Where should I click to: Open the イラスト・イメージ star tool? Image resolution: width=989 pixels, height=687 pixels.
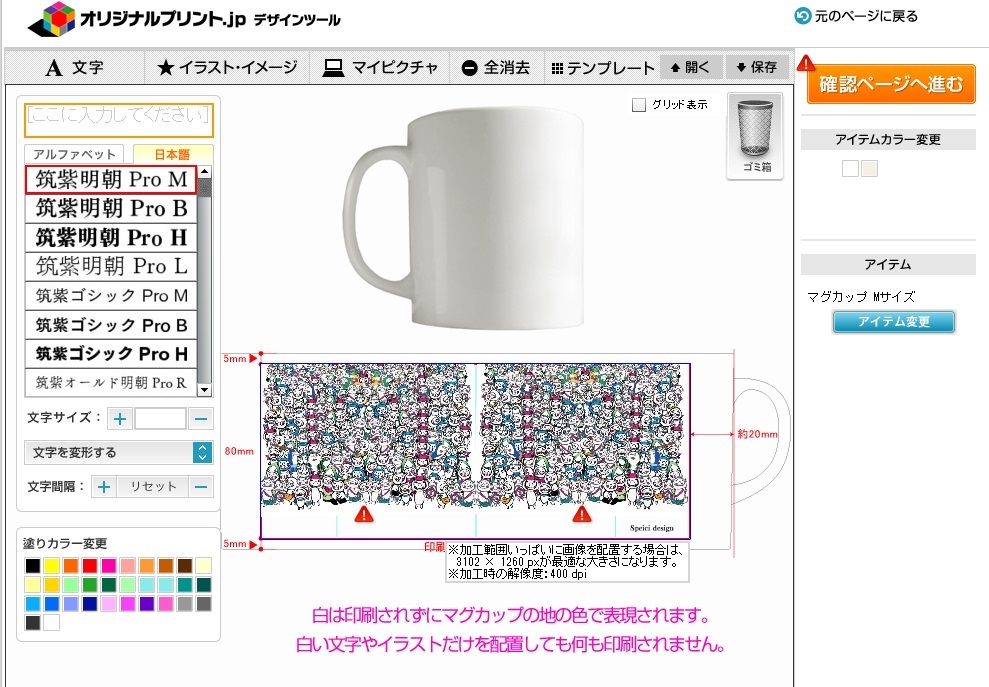pos(227,68)
